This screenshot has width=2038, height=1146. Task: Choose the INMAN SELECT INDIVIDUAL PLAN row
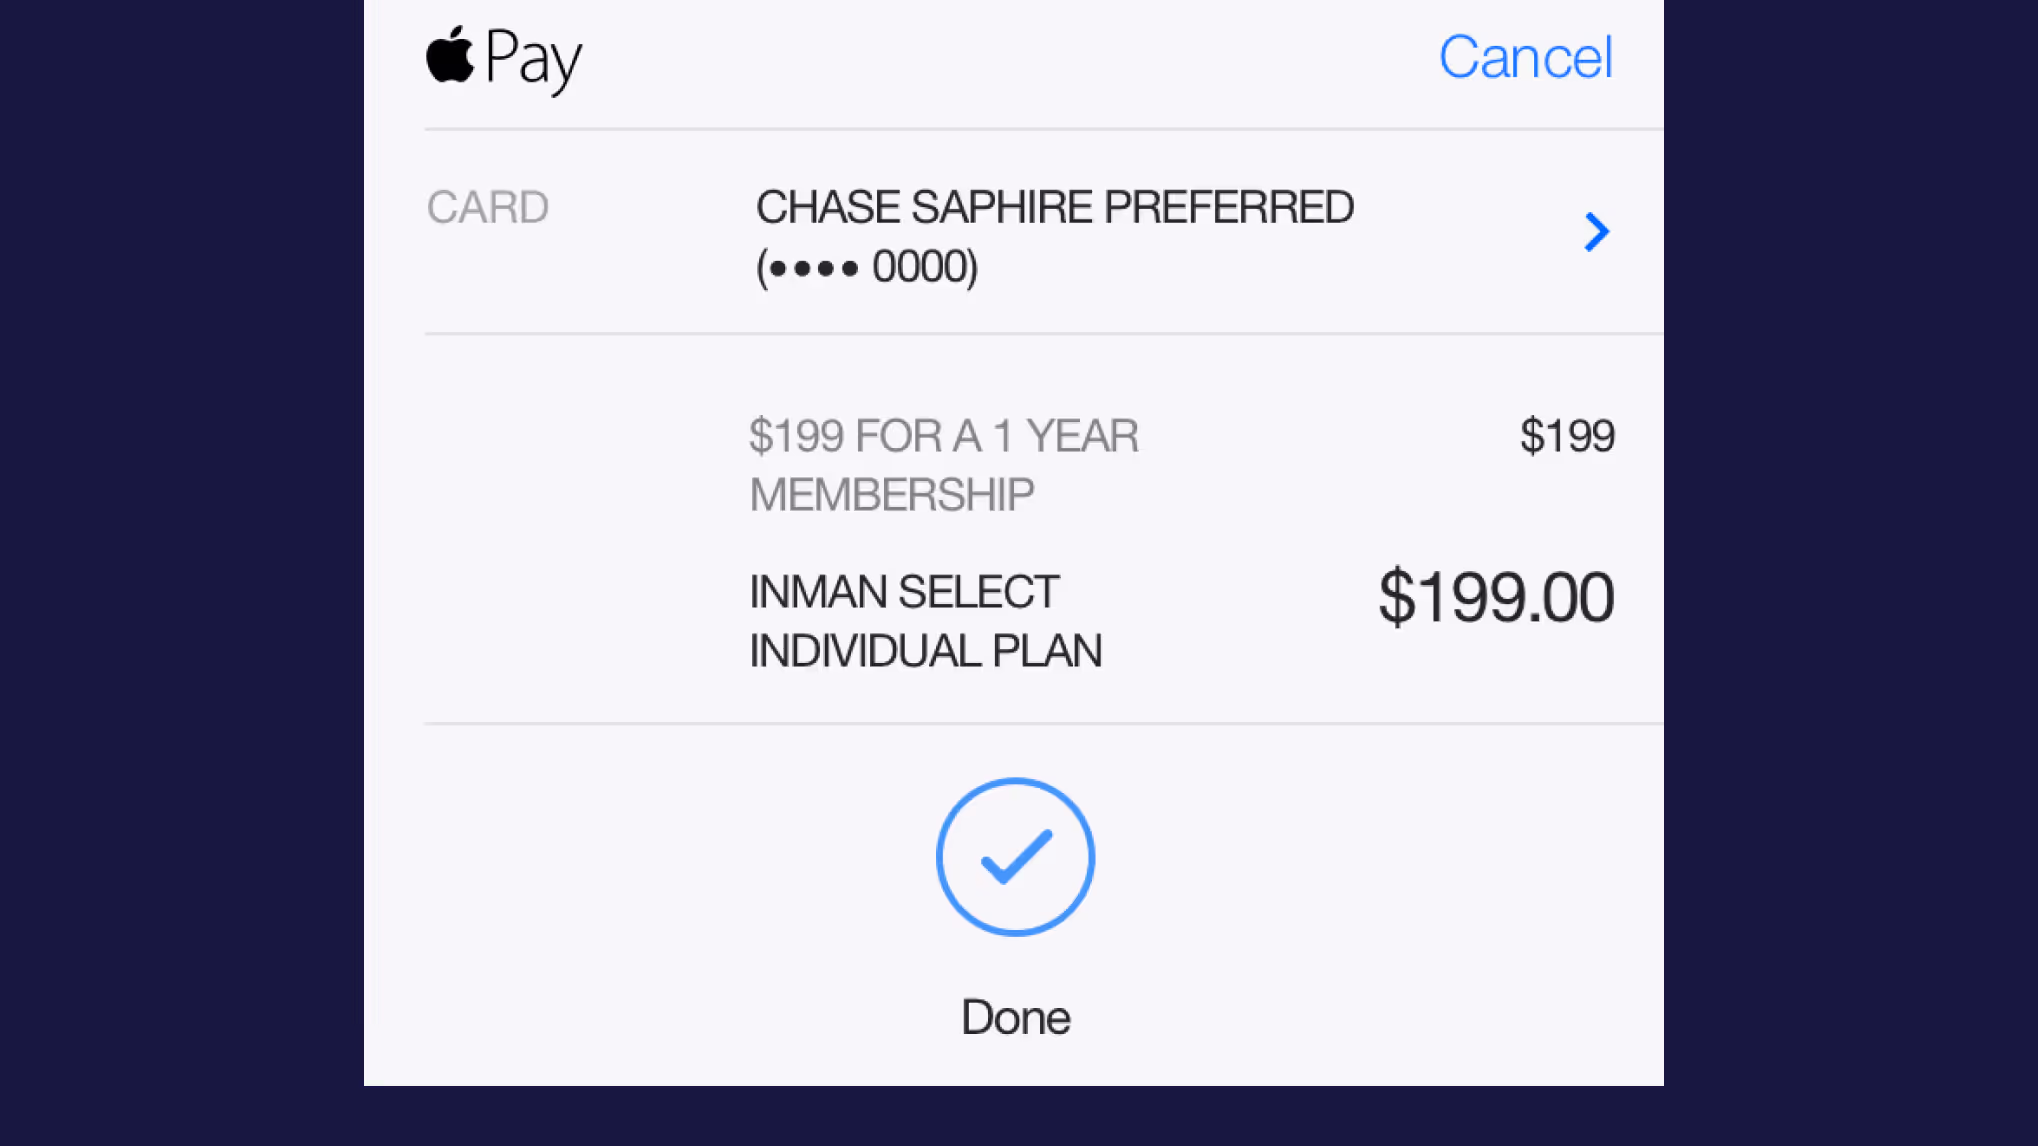[925, 620]
